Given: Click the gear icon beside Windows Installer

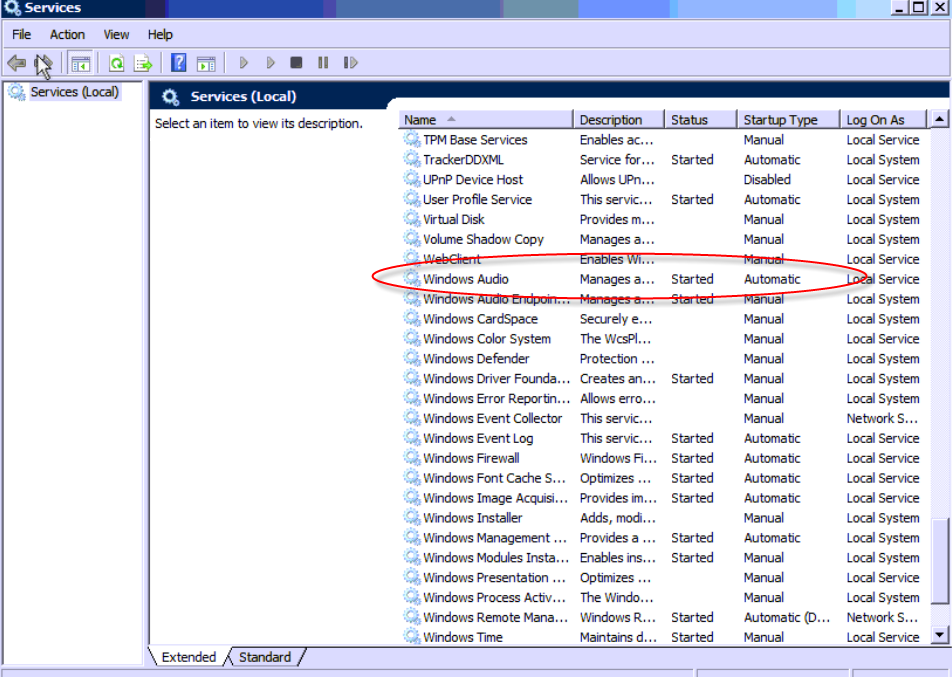Looking at the screenshot, I should 412,517.
